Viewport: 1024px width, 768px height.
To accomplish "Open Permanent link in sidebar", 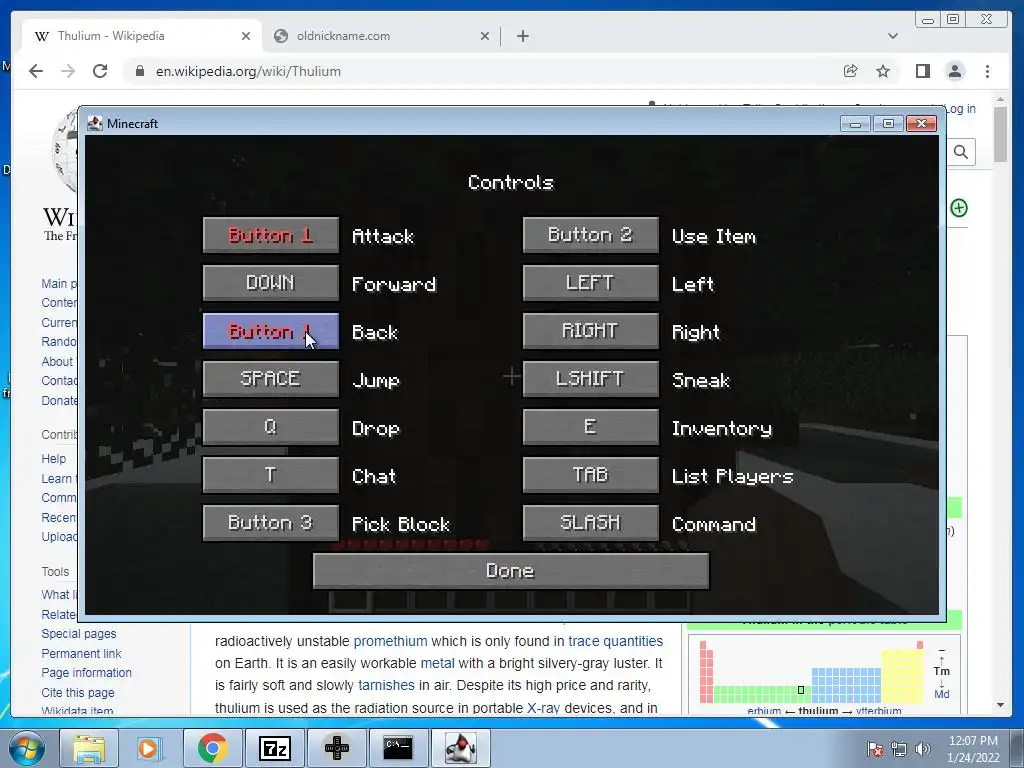I will click(x=81, y=653).
